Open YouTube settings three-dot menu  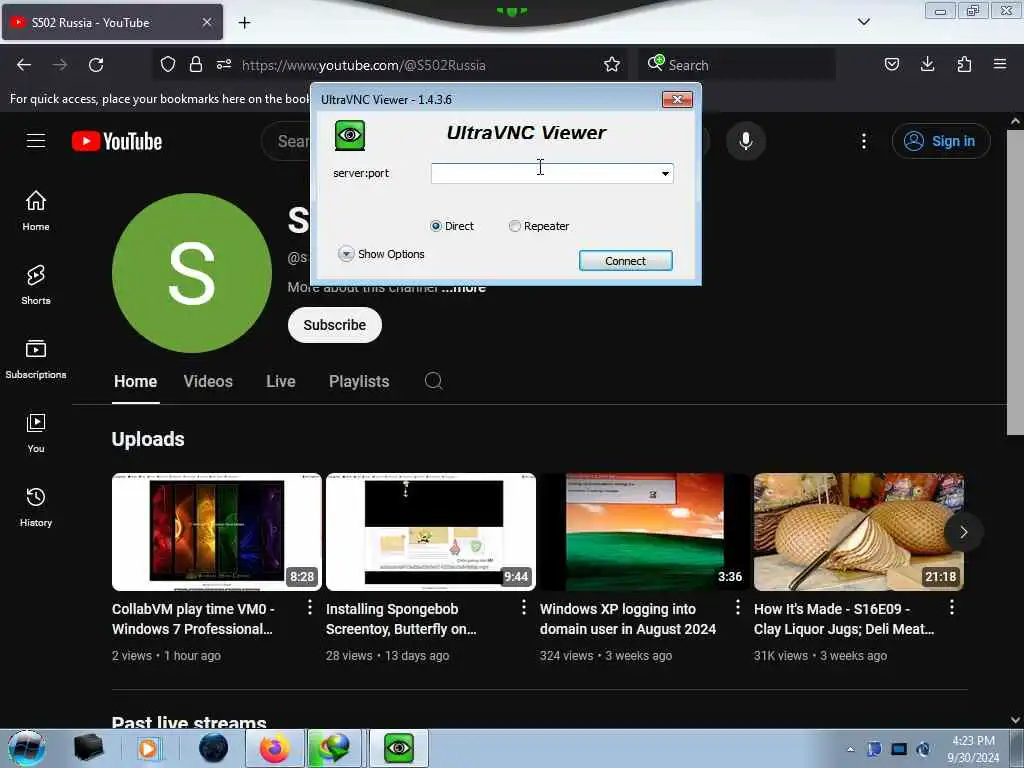click(x=863, y=141)
